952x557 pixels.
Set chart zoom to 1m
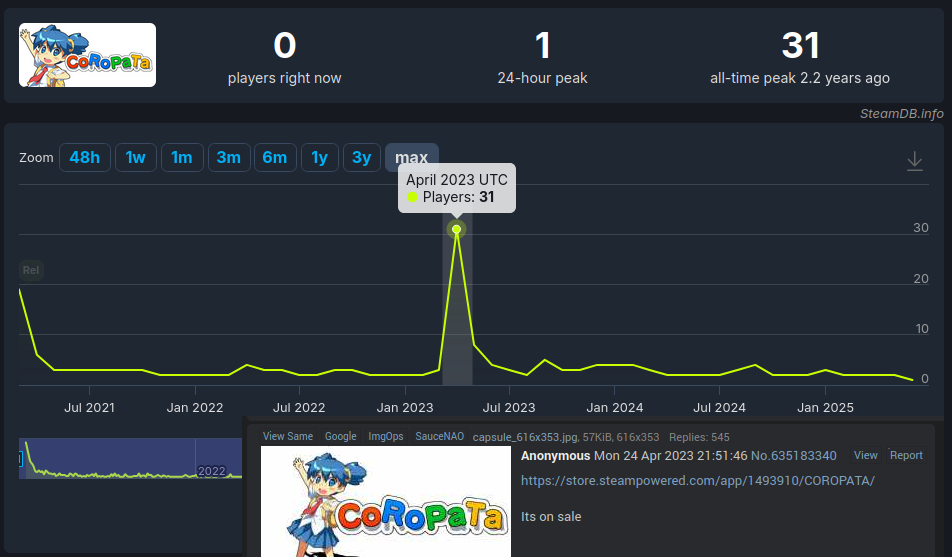182,157
